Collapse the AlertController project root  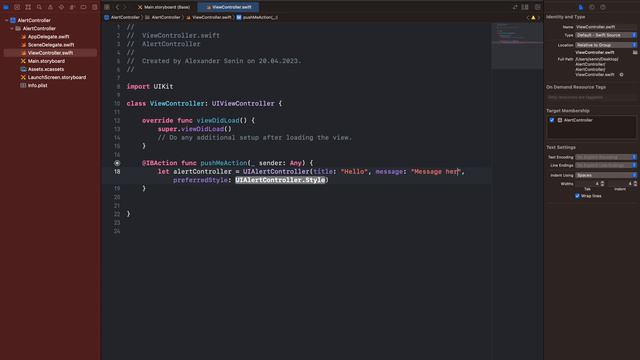7,20
